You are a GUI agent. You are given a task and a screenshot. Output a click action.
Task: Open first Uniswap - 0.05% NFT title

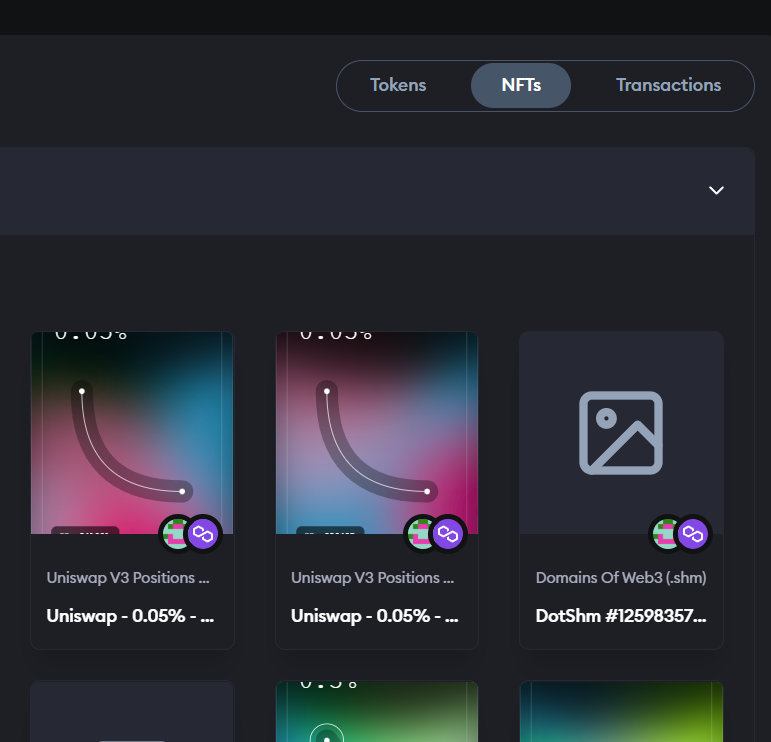(130, 616)
